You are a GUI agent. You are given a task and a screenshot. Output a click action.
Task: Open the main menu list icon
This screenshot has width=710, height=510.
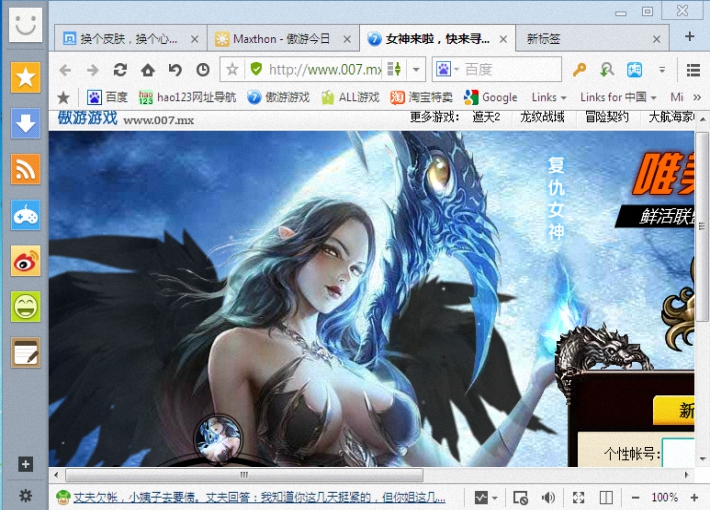click(693, 70)
